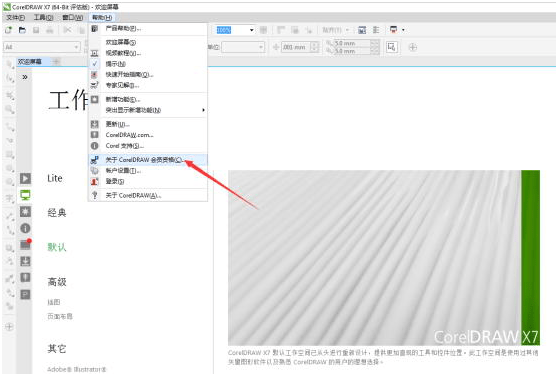The image size is (558, 376).
Task: Click the Print icon in the toolbar
Action: [50, 30]
